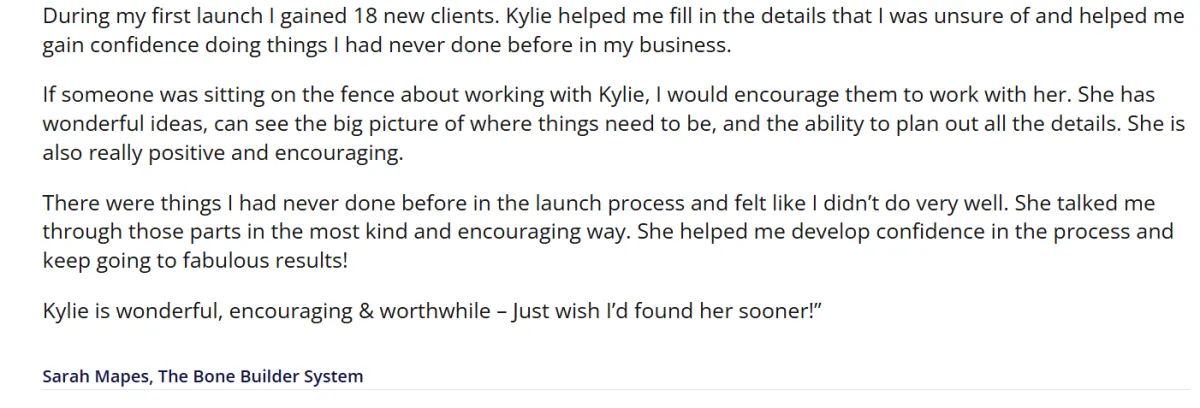Image resolution: width=1200 pixels, height=408 pixels.
Task: Click the words "Just wish I'd found her sooner!"
Action: coord(665,311)
